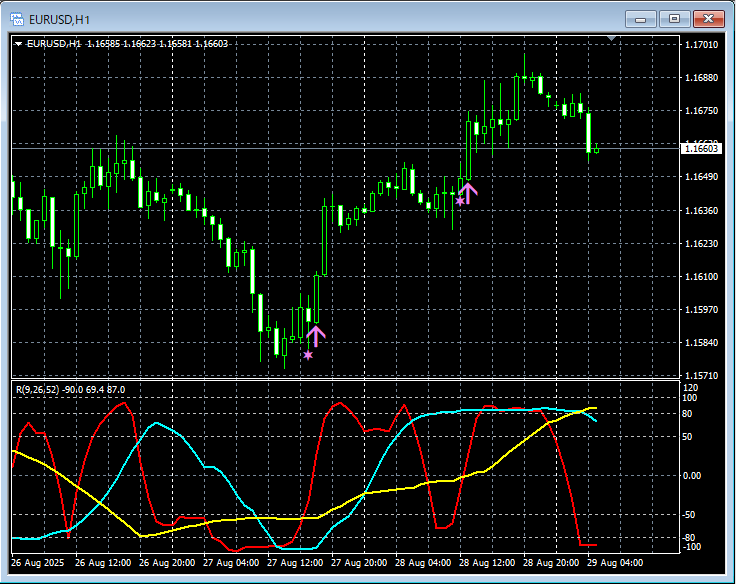Click the chart window icon in title bar
This screenshot has width=737, height=584.
[x=17, y=19]
